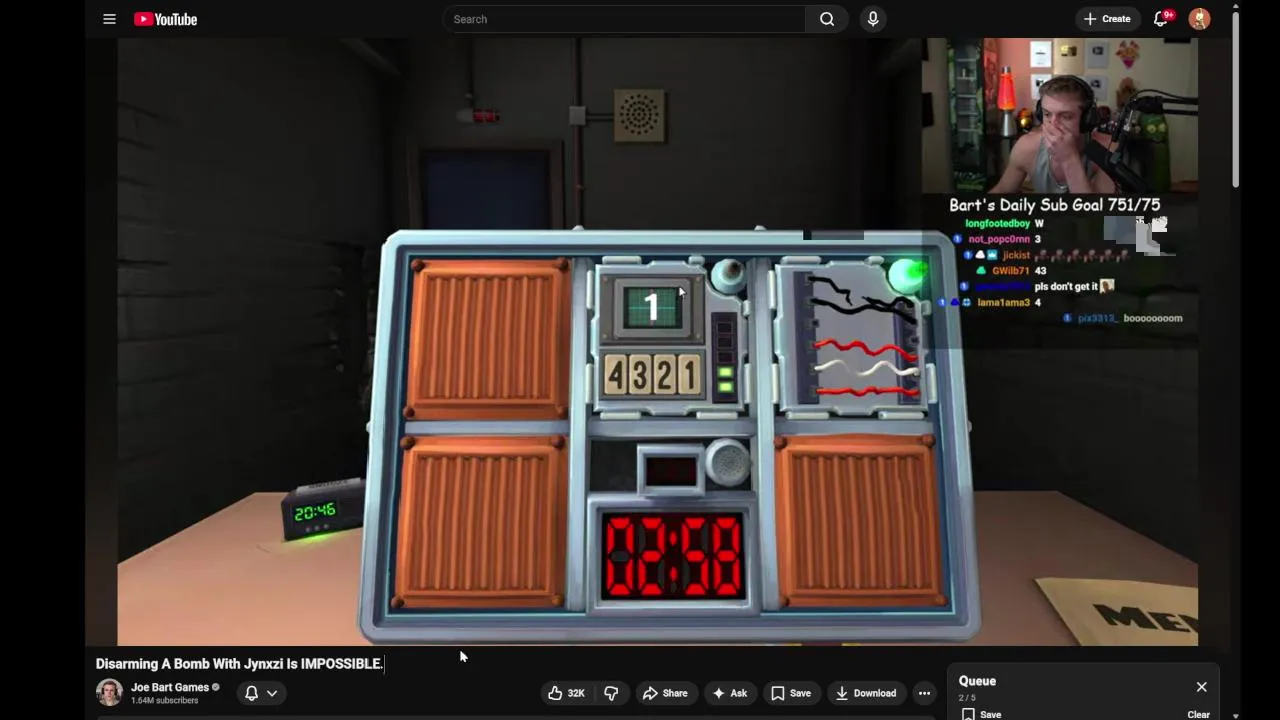Viewport: 1280px width, 720px height.
Task: Open Joe Bart Games channel avatar
Action: click(109, 692)
